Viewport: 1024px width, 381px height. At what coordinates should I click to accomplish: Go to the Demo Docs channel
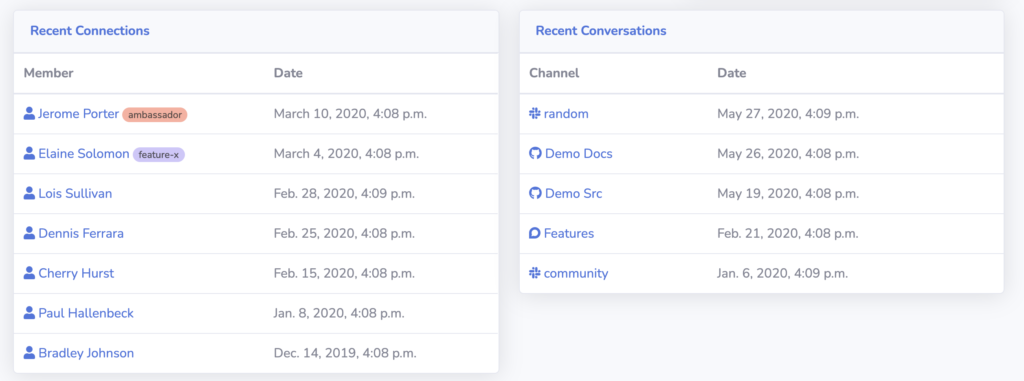(579, 154)
